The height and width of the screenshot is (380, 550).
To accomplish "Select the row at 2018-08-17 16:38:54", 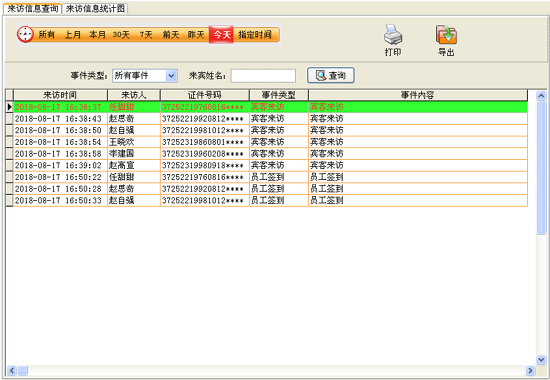I will pos(270,142).
